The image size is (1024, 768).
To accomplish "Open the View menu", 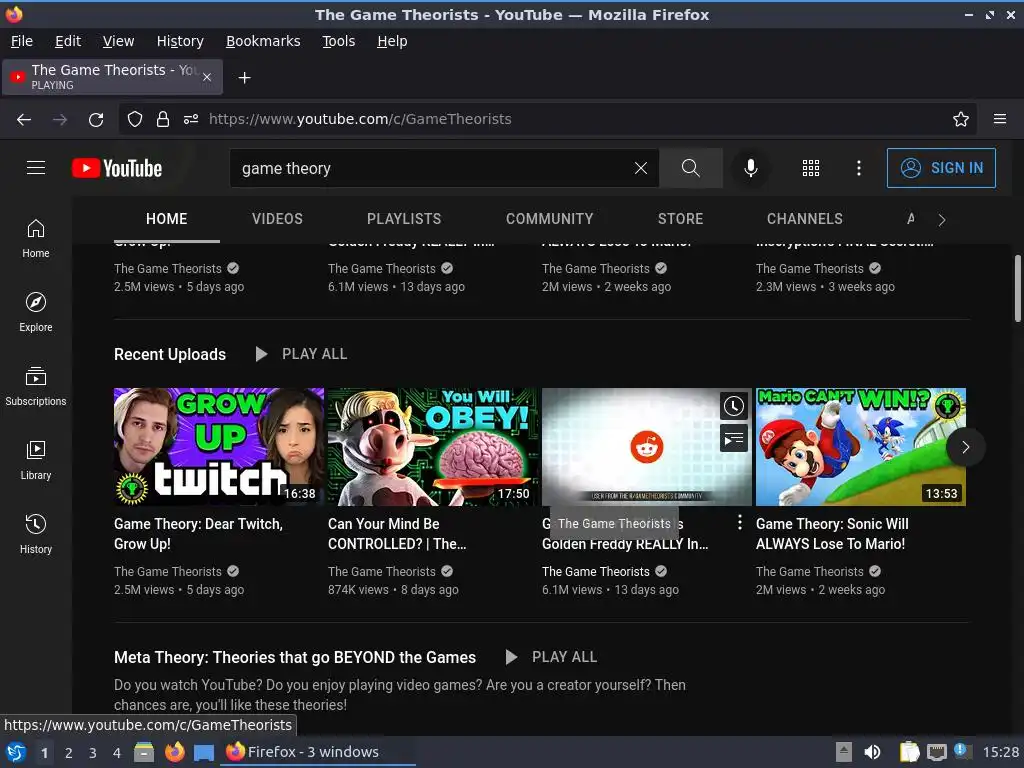I will click(118, 41).
